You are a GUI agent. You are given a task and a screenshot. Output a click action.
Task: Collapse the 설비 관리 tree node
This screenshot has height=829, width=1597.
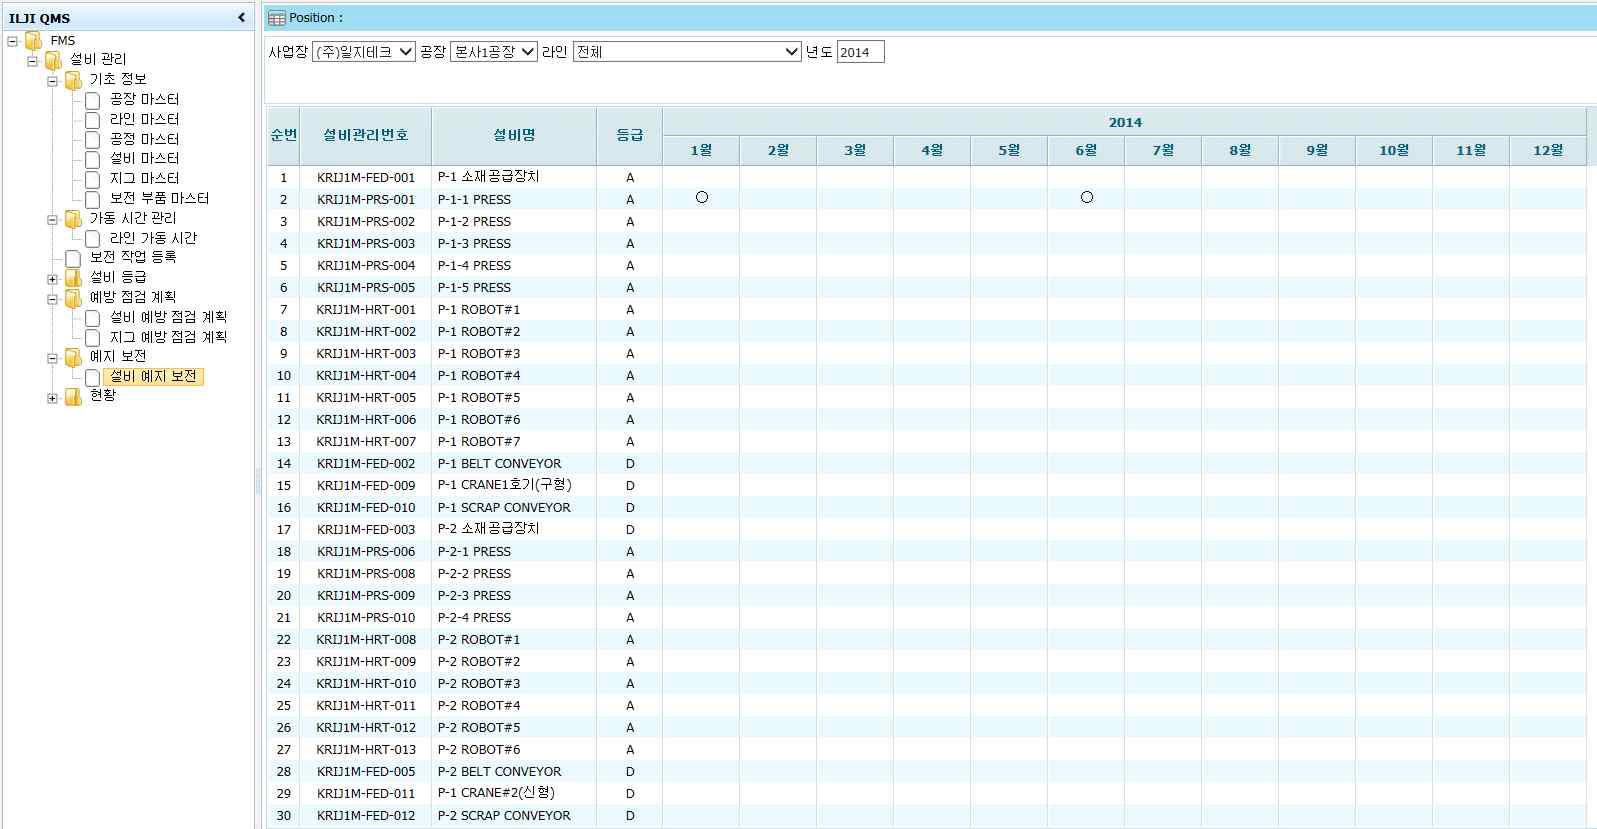coord(32,61)
